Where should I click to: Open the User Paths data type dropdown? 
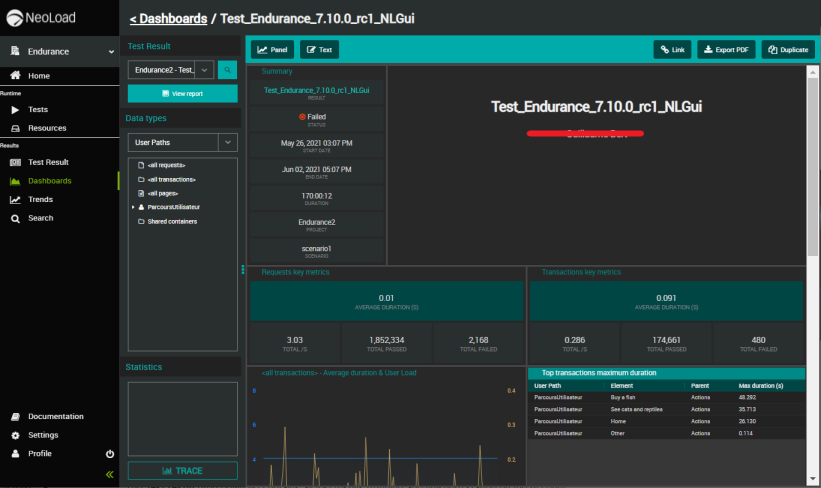click(182, 142)
